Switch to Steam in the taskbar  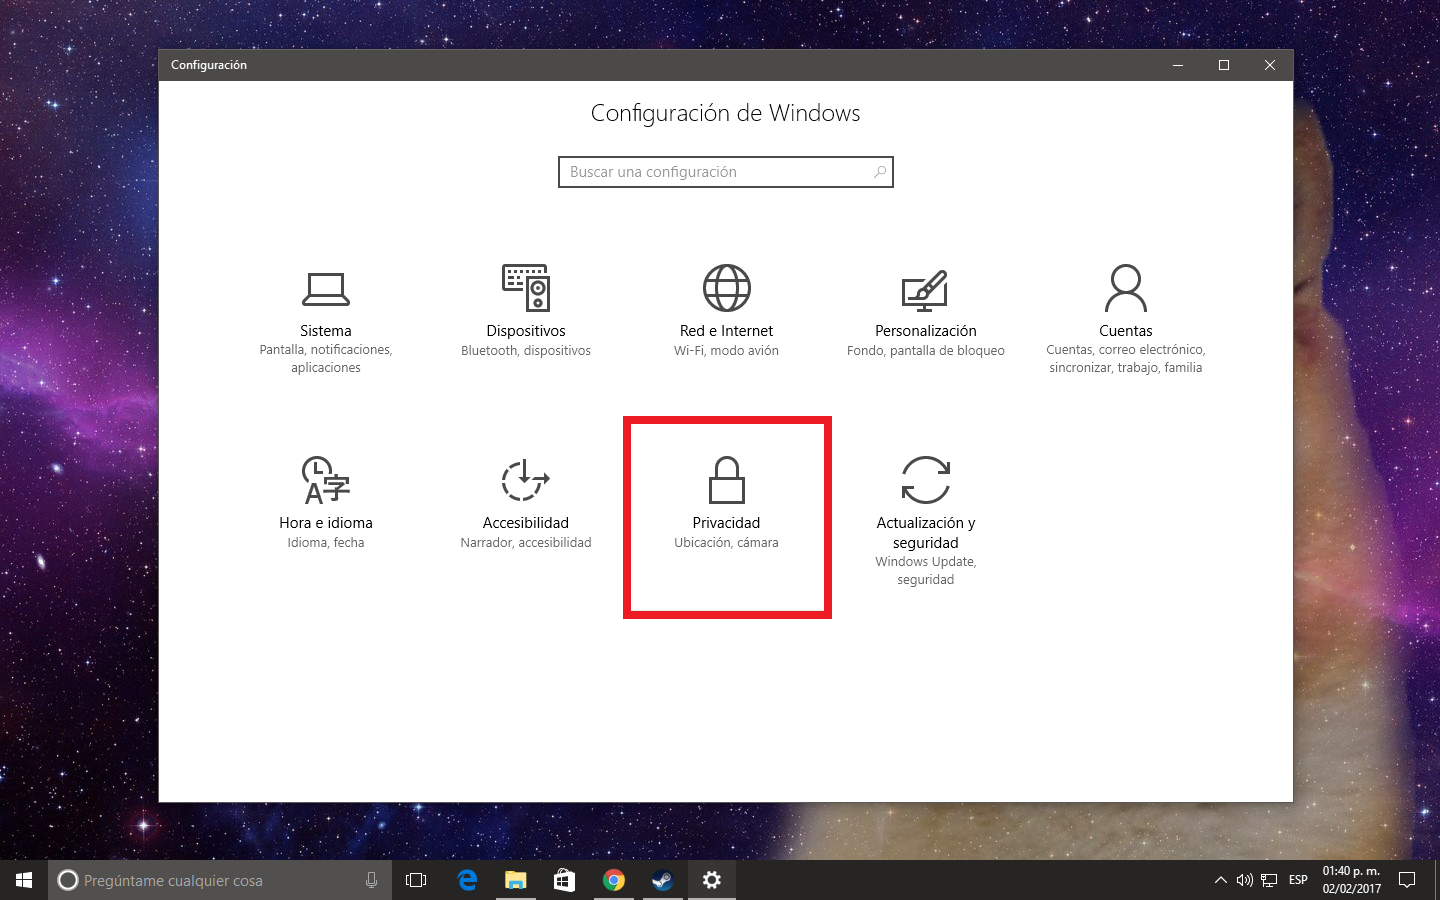pos(662,880)
